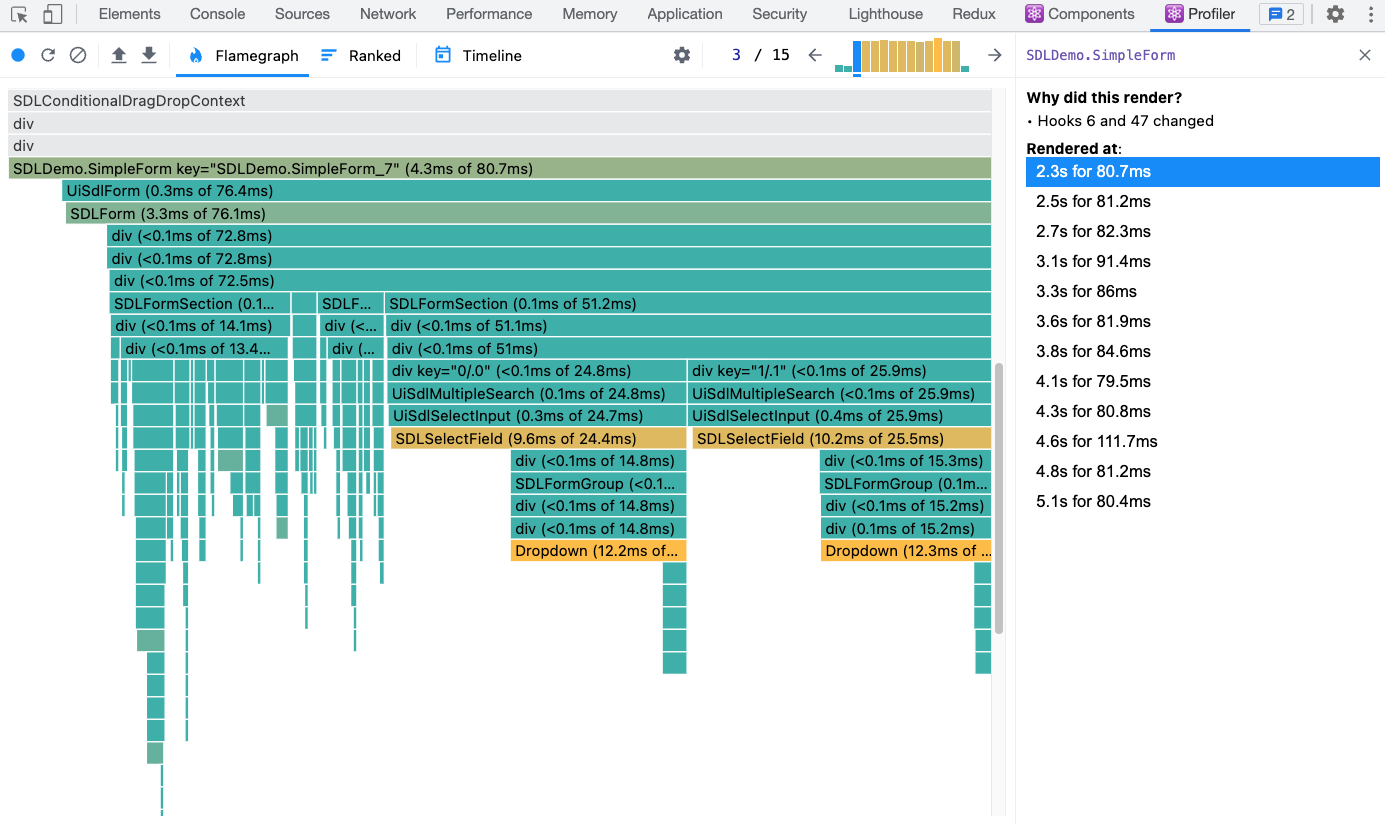
Task: Close the SDLDemo.SimpleForm details pane
Action: (x=1365, y=55)
